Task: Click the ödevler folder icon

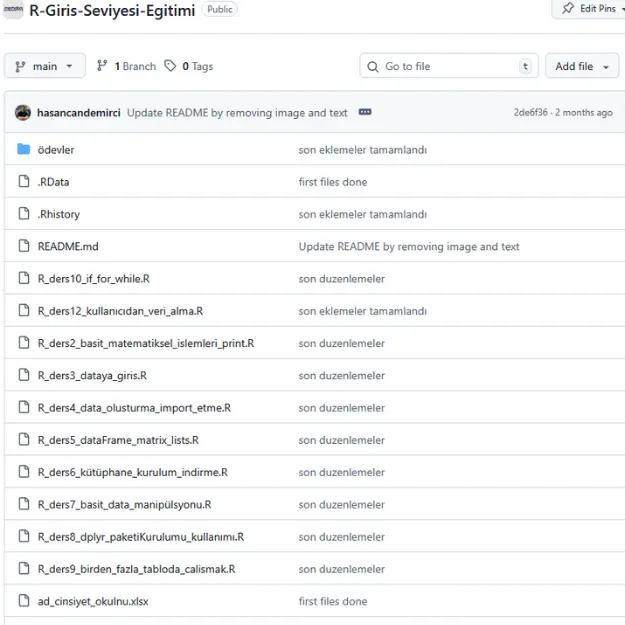Action: coord(24,149)
